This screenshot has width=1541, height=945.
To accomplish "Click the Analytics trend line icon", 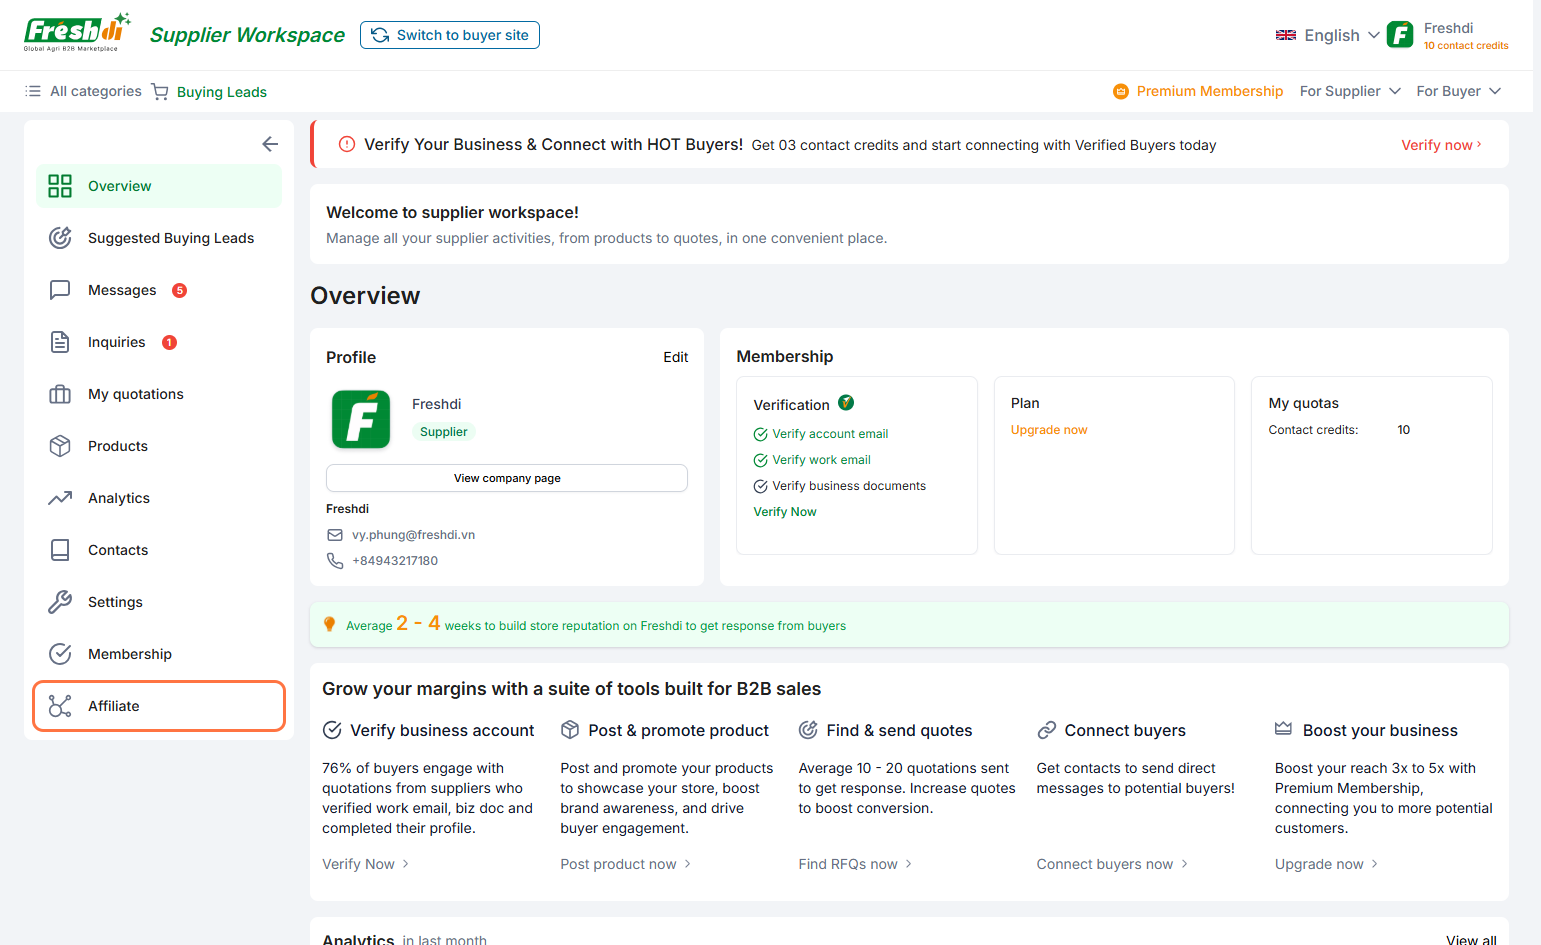I will (x=60, y=498).
